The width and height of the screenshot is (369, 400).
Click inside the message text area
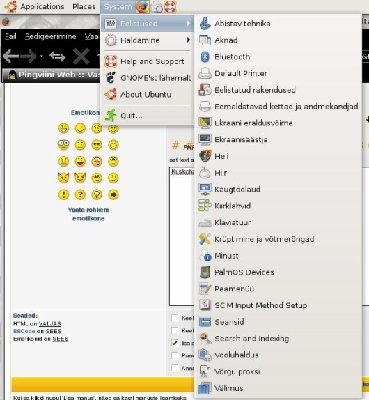click(x=182, y=236)
